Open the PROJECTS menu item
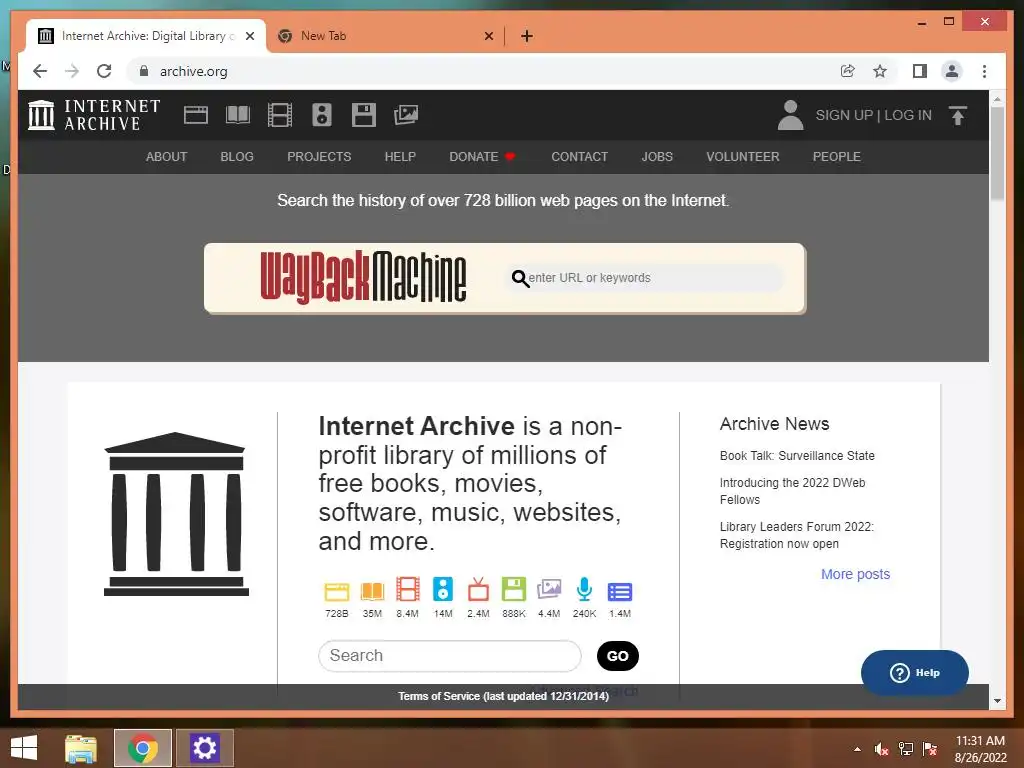 319,157
